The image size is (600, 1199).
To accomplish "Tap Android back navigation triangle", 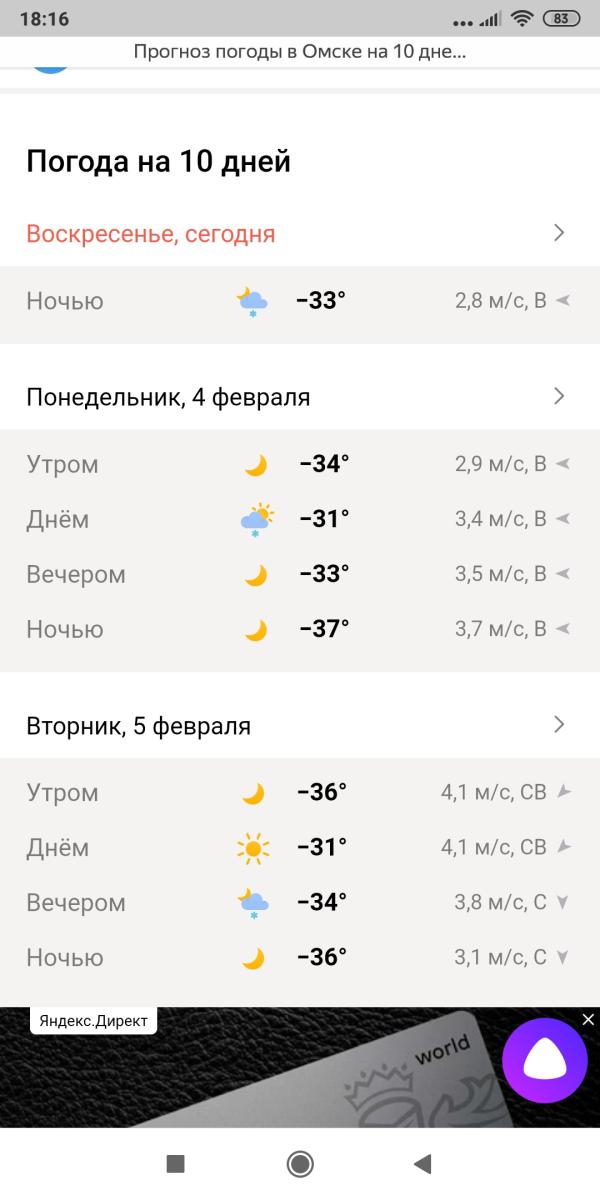I will [422, 1164].
